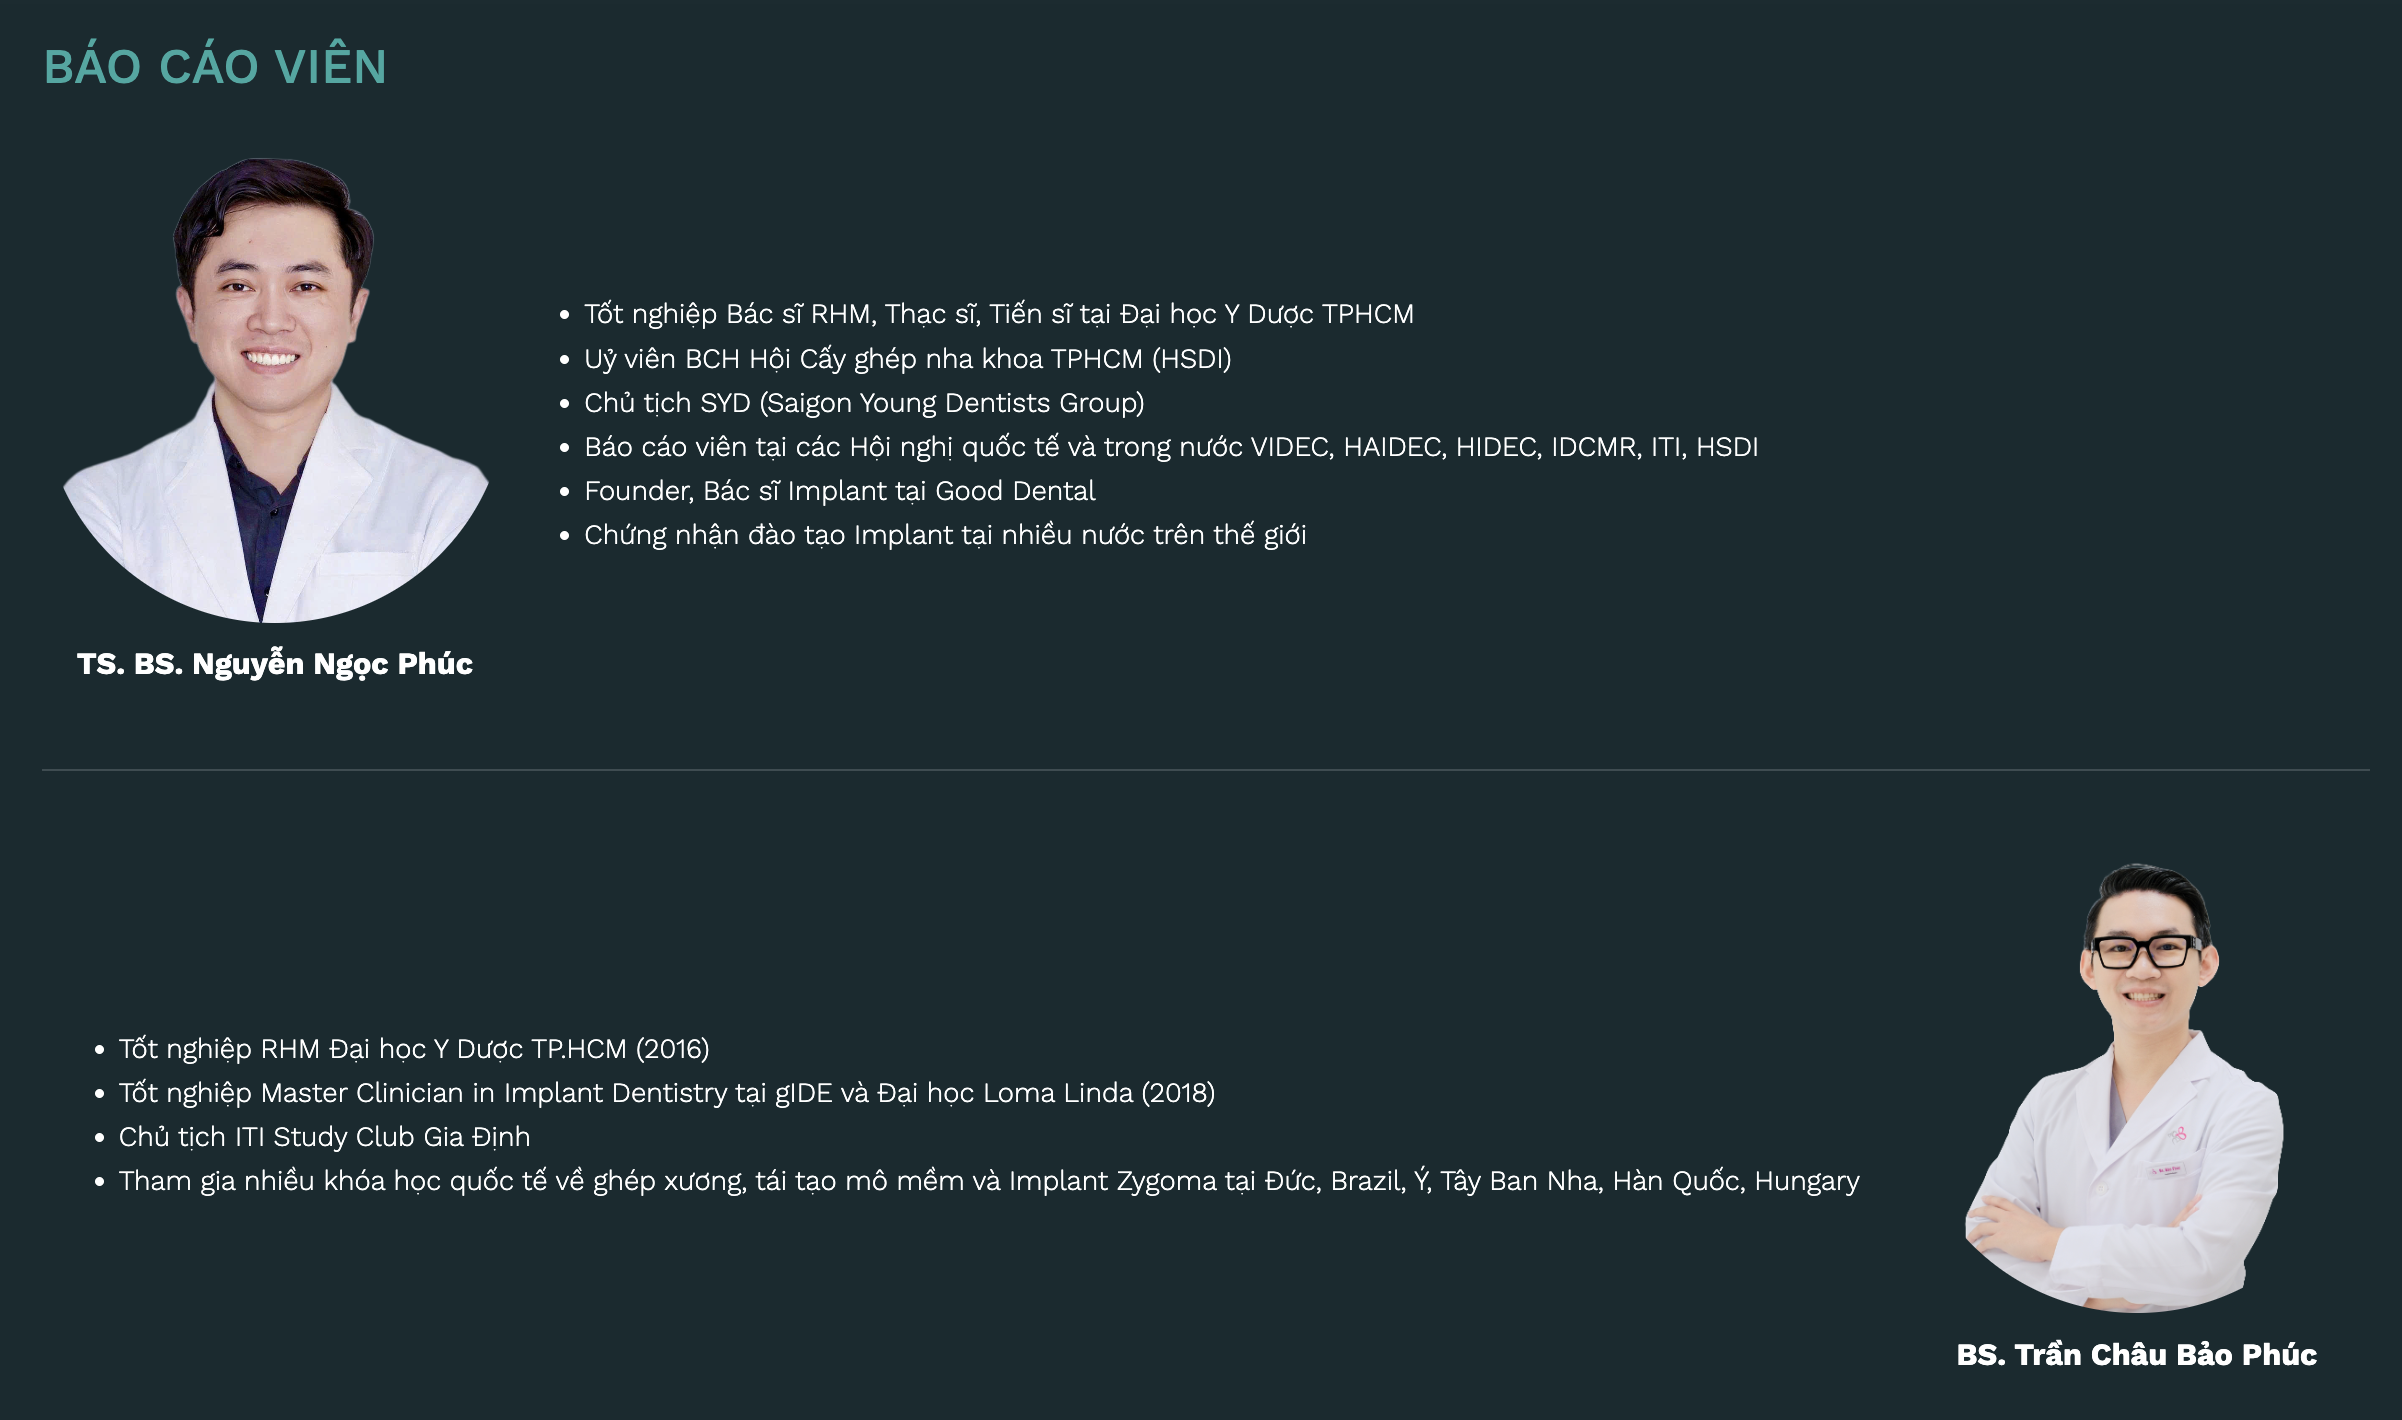The height and width of the screenshot is (1420, 2402).
Task: Click the Saigon Young Dentists Group line
Action: pyautogui.click(x=864, y=403)
